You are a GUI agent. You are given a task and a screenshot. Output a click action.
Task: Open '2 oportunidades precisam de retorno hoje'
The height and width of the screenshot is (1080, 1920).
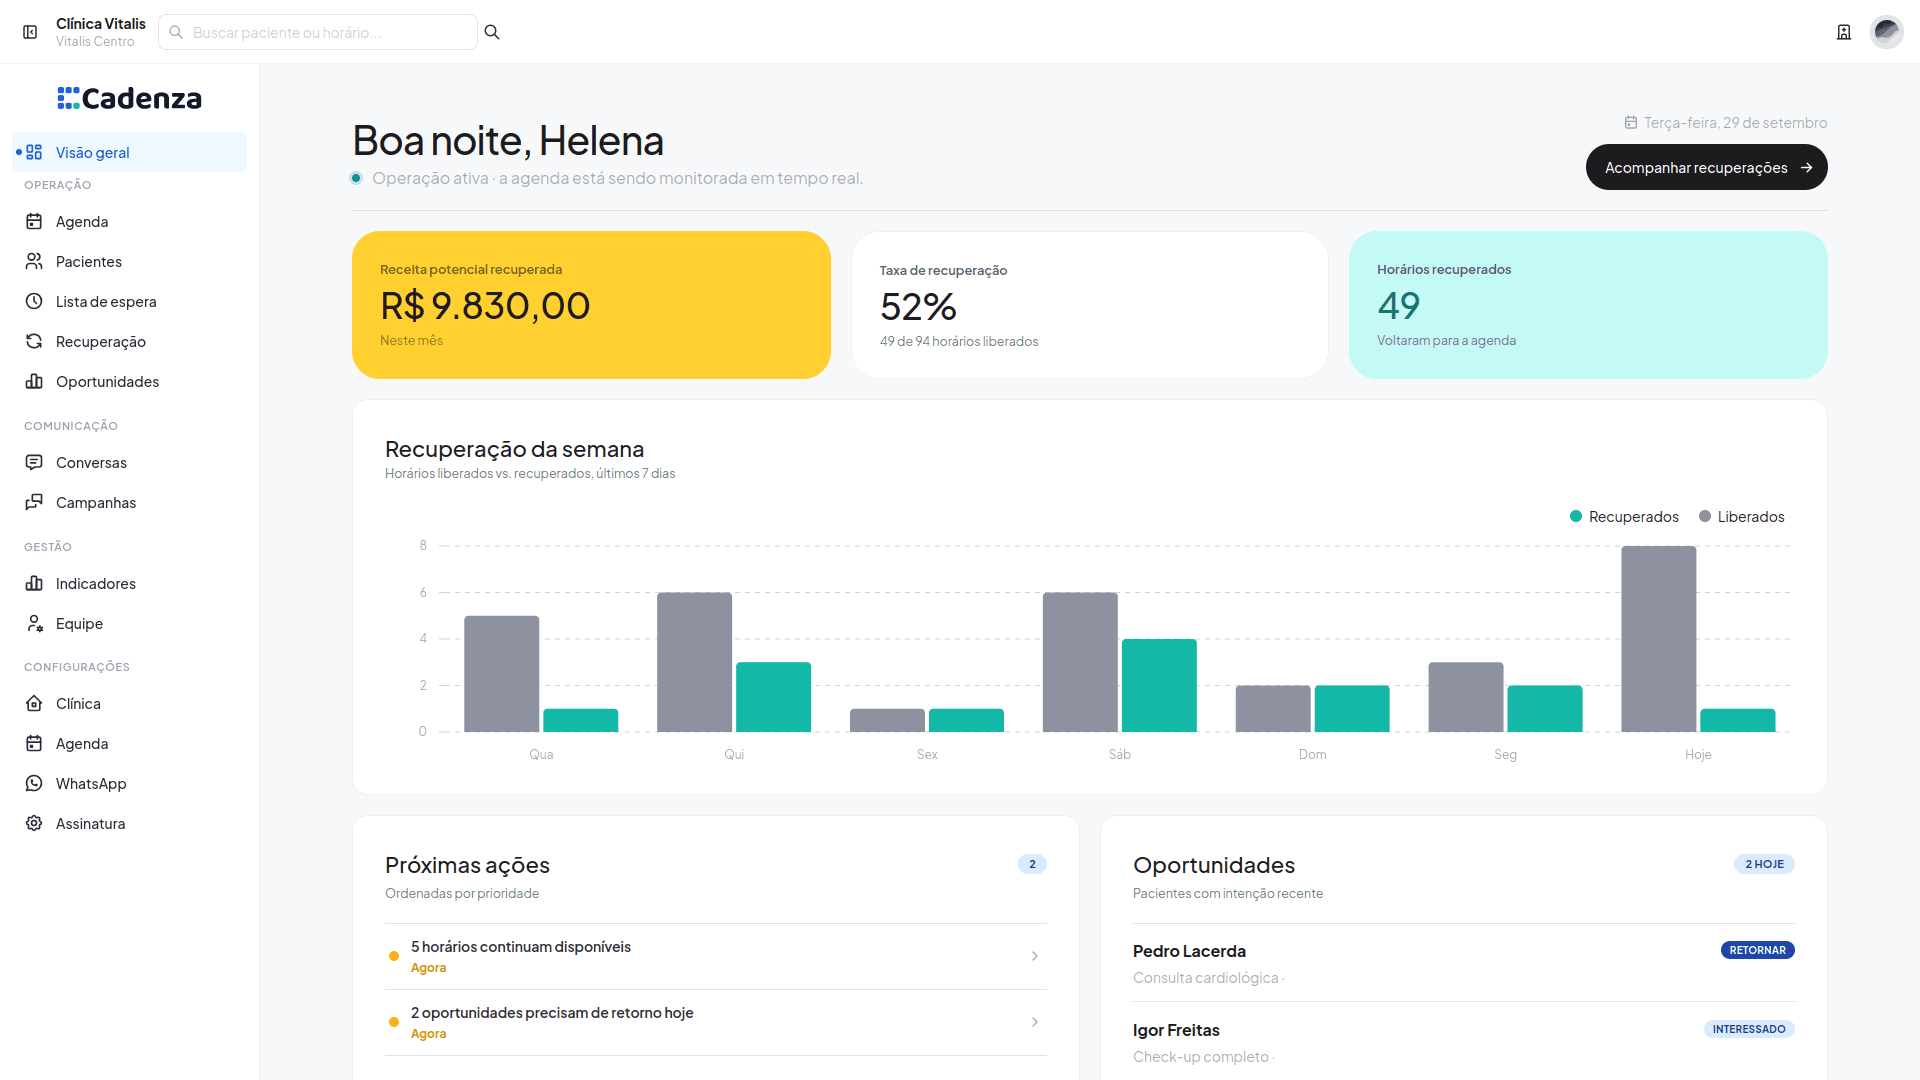click(716, 1022)
